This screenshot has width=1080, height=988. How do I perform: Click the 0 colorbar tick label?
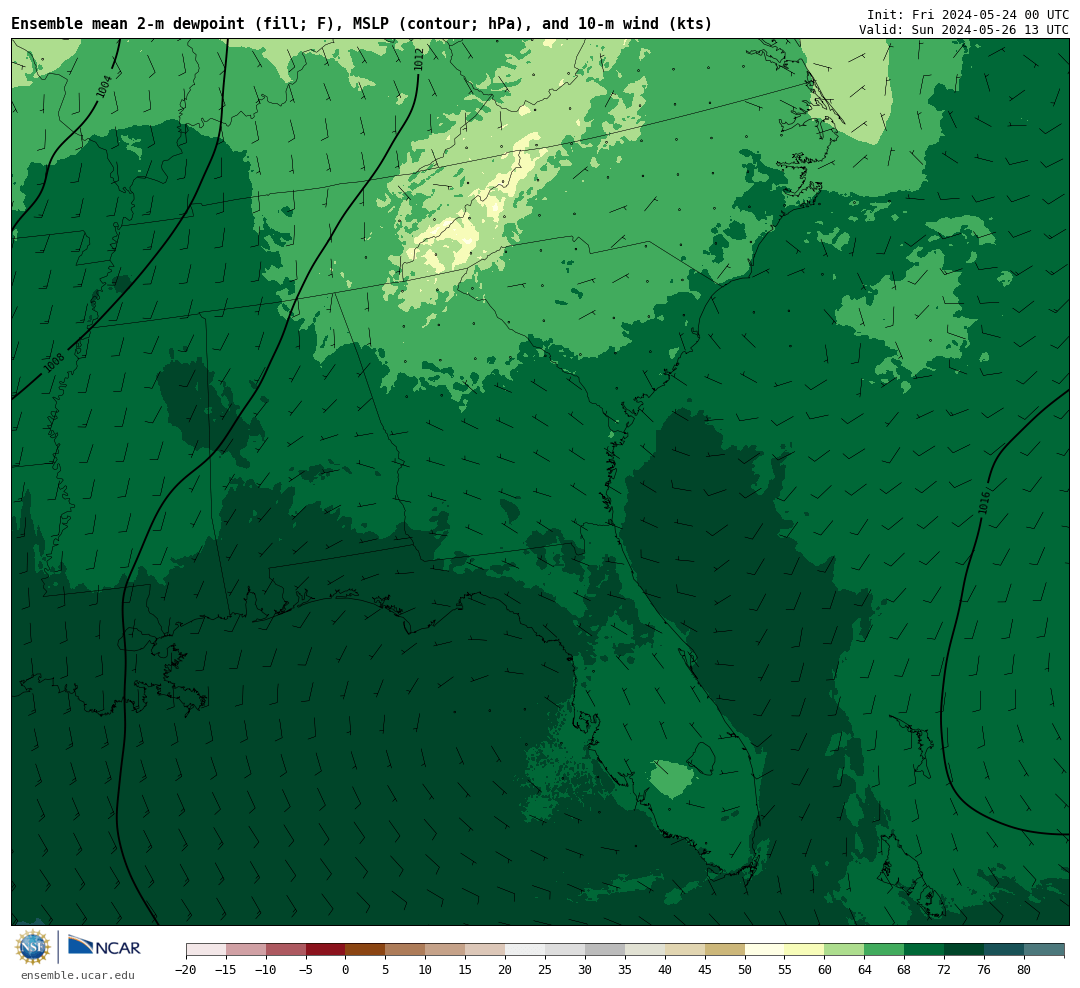[346, 969]
